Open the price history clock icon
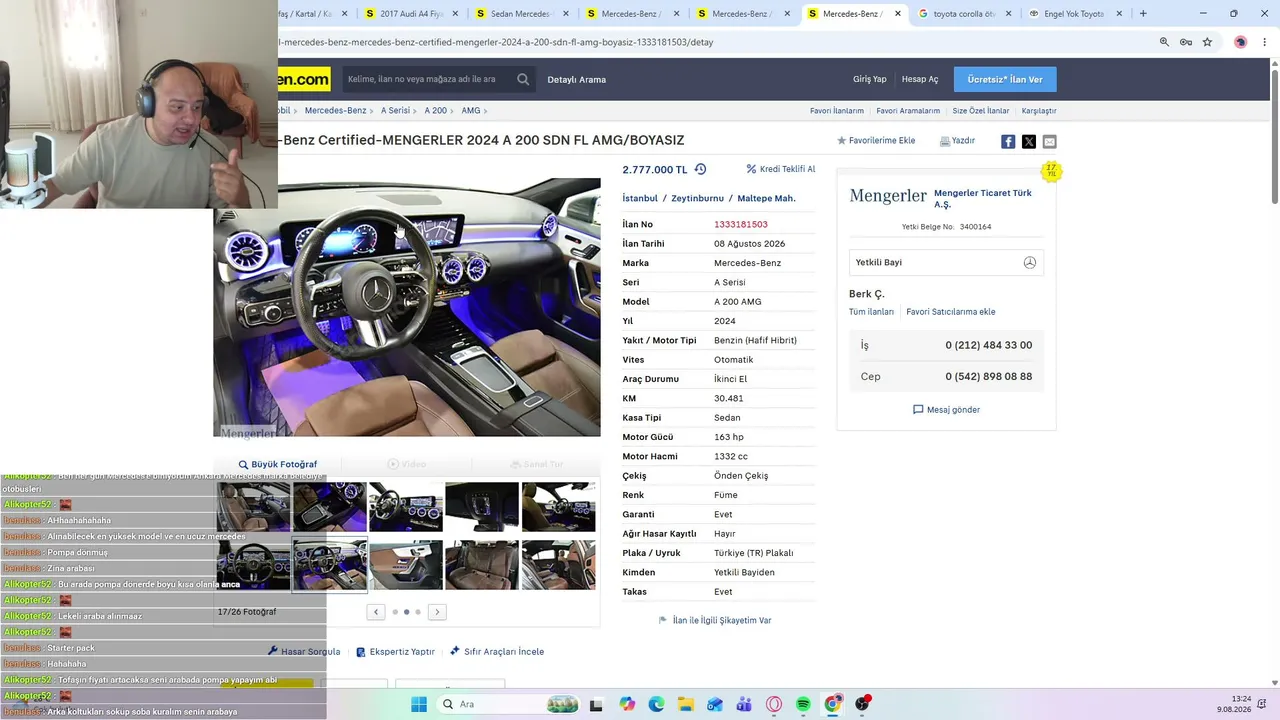 [700, 169]
